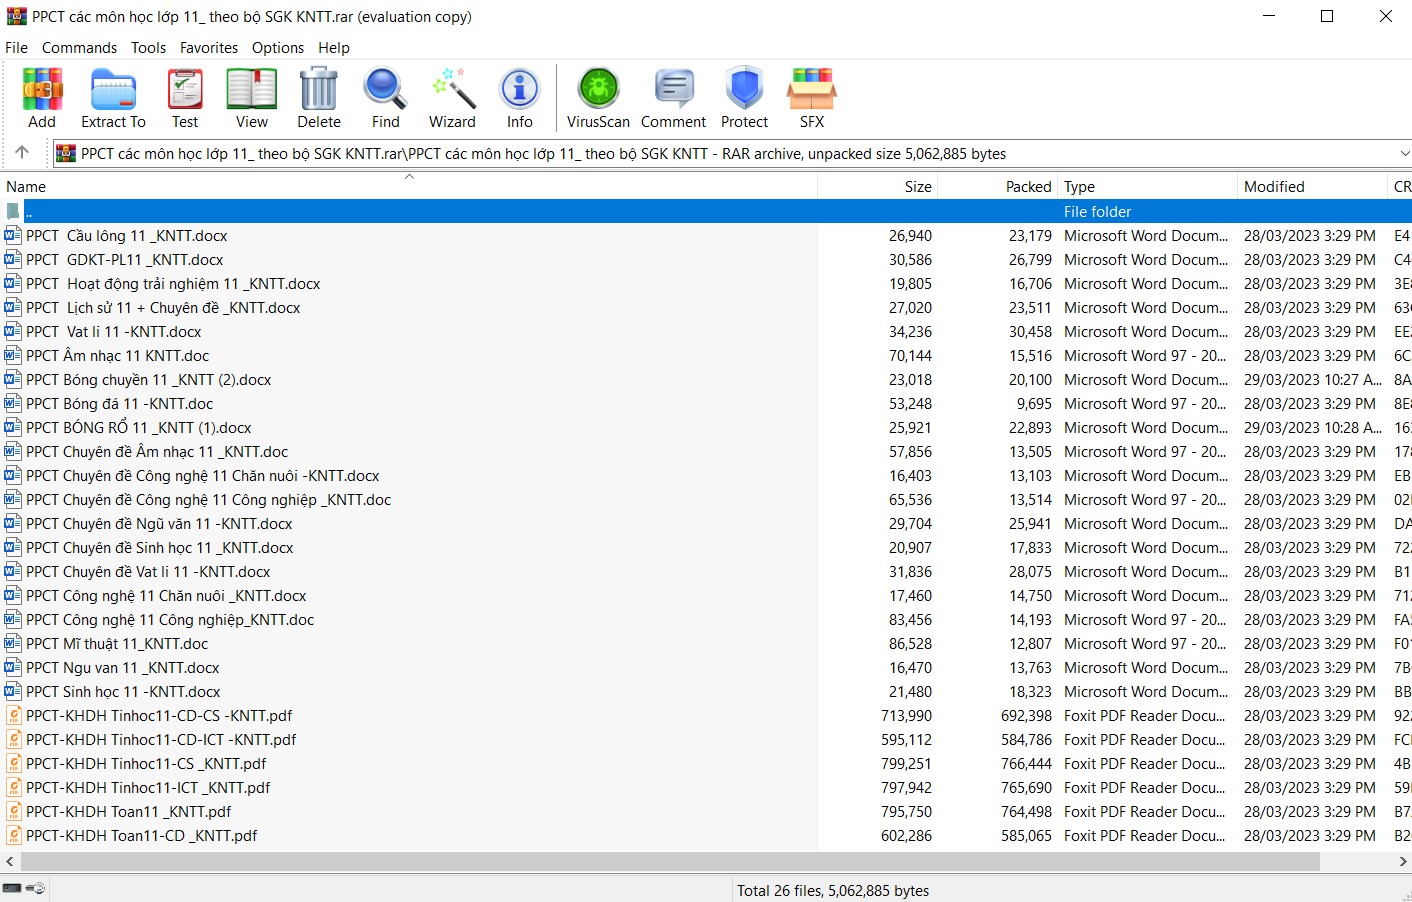Screen dimensions: 1412x902
Task: Click the horizontal scrollbar right arrow
Action: pos(1403,862)
